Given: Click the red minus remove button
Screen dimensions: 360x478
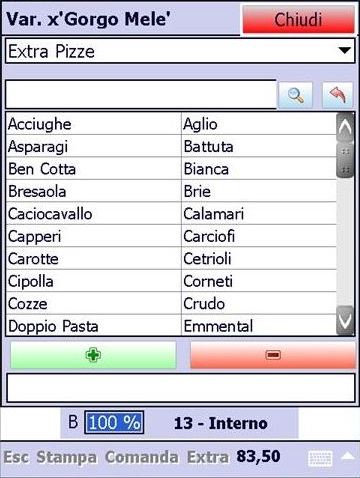Looking at the screenshot, I should pos(273,355).
